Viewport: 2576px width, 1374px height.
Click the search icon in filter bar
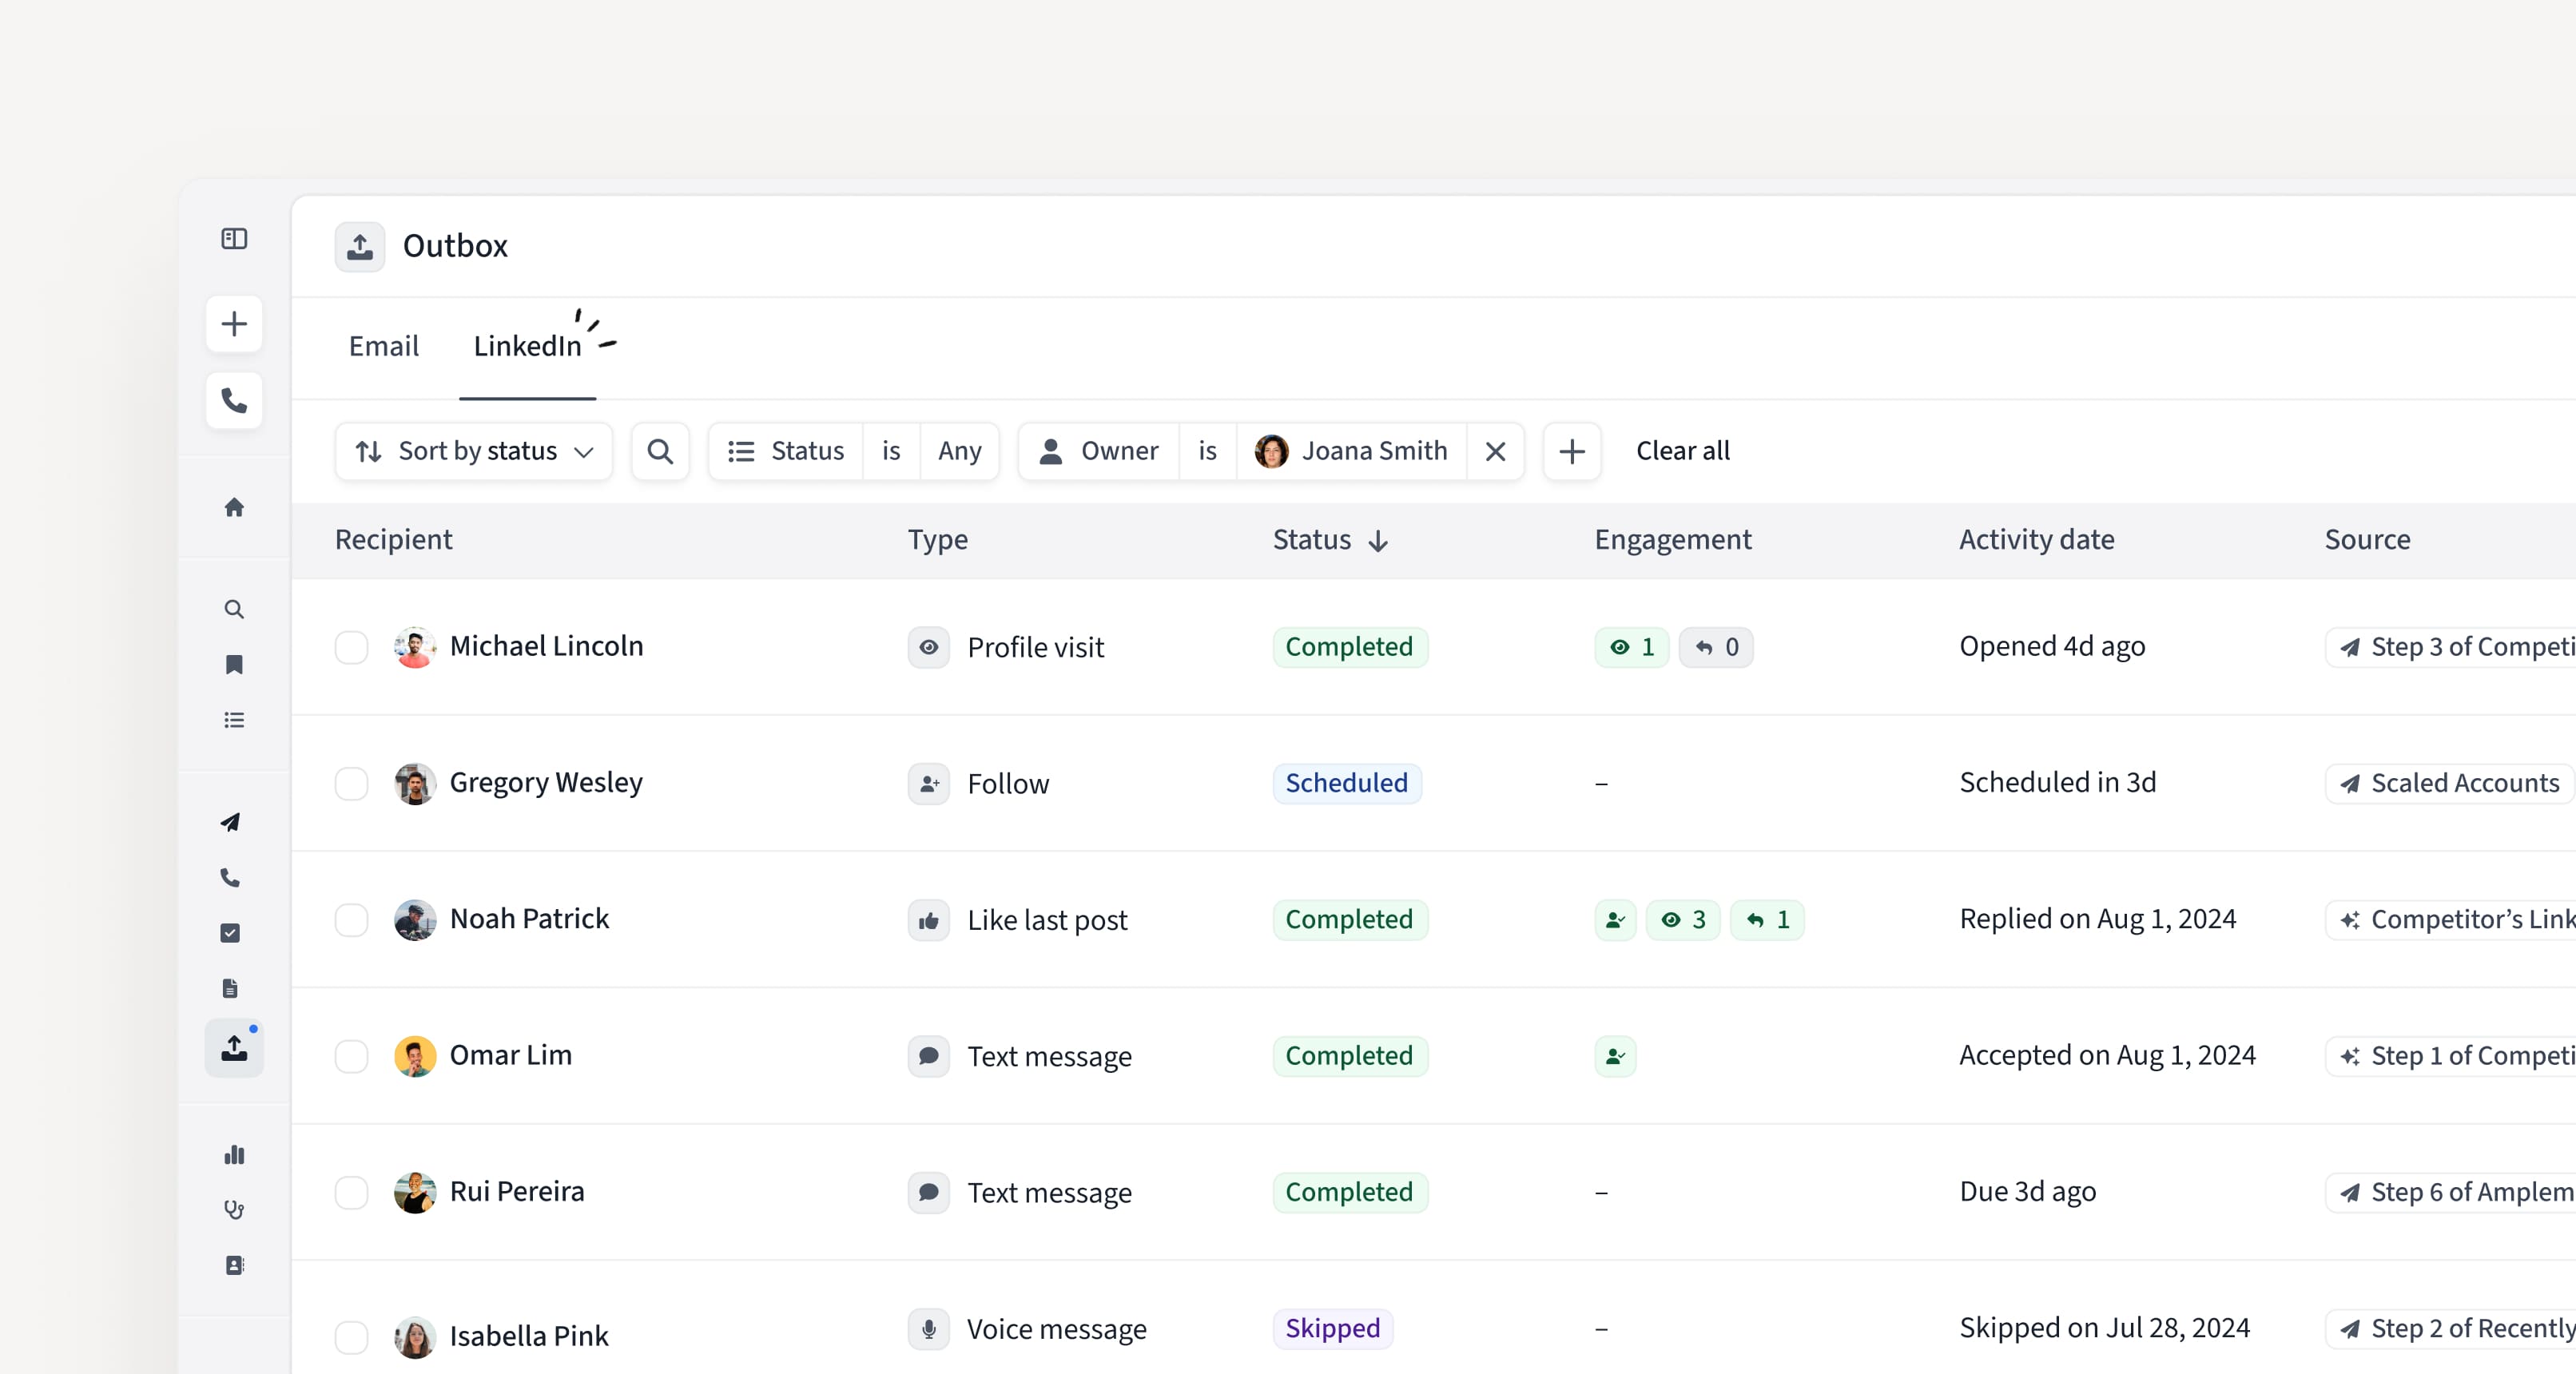pyautogui.click(x=660, y=452)
